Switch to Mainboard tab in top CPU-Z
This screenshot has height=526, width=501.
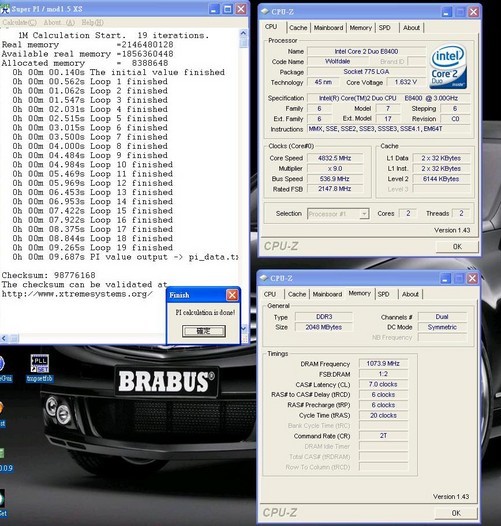pyautogui.click(x=328, y=28)
